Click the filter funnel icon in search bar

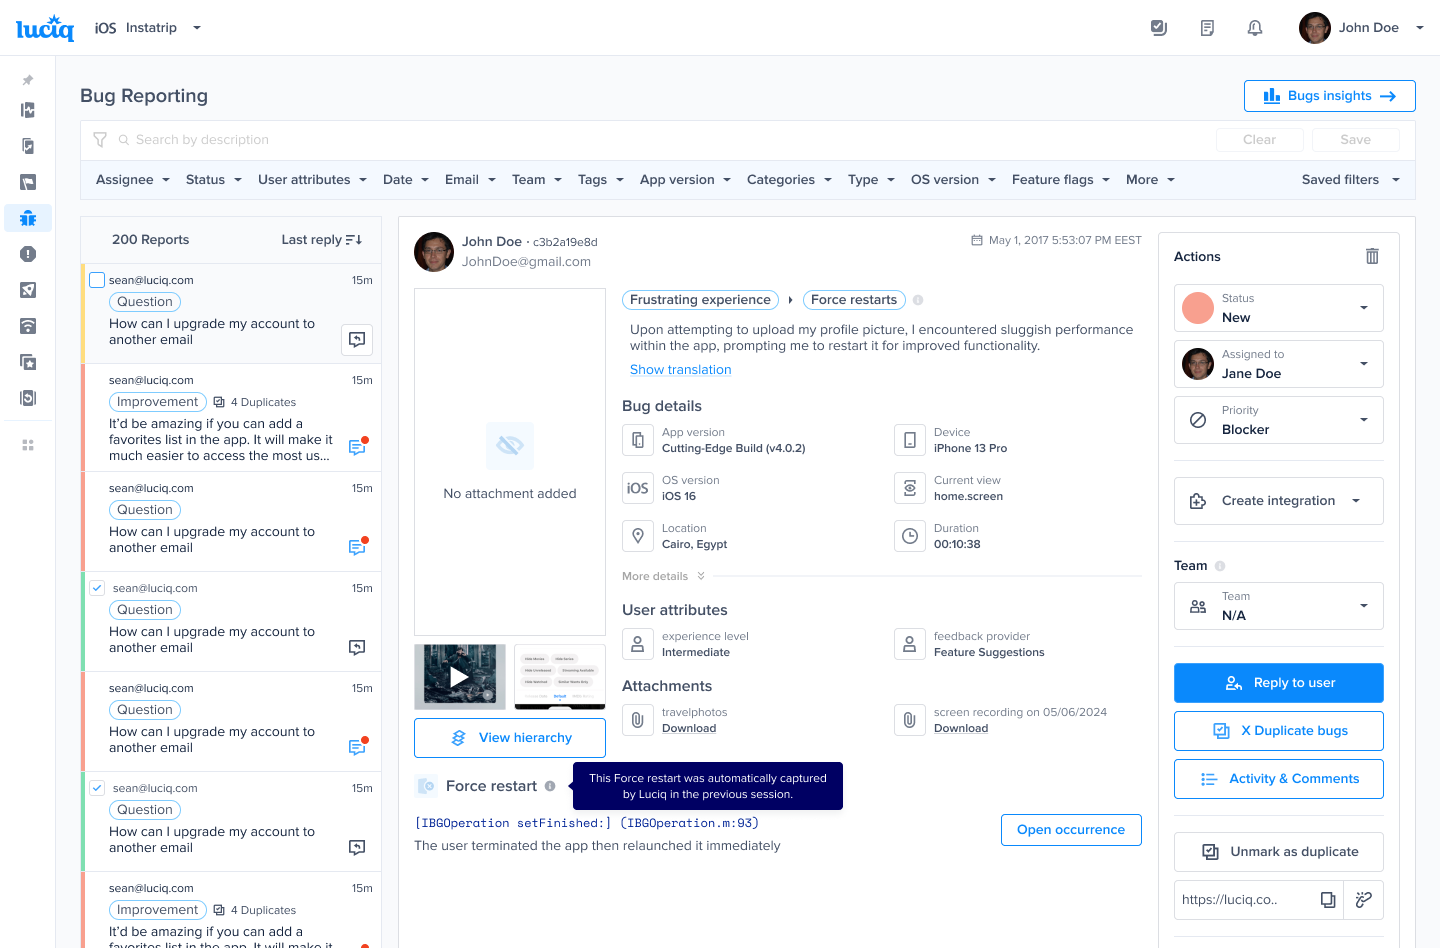click(x=100, y=140)
